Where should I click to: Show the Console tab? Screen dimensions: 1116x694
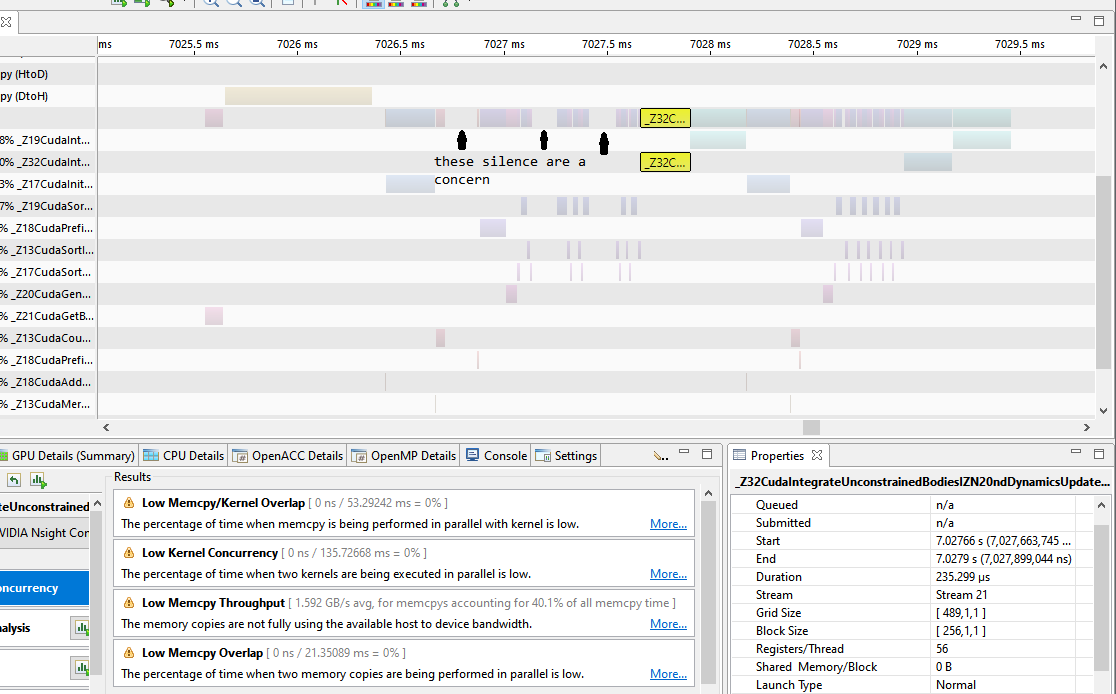[x=496, y=456]
